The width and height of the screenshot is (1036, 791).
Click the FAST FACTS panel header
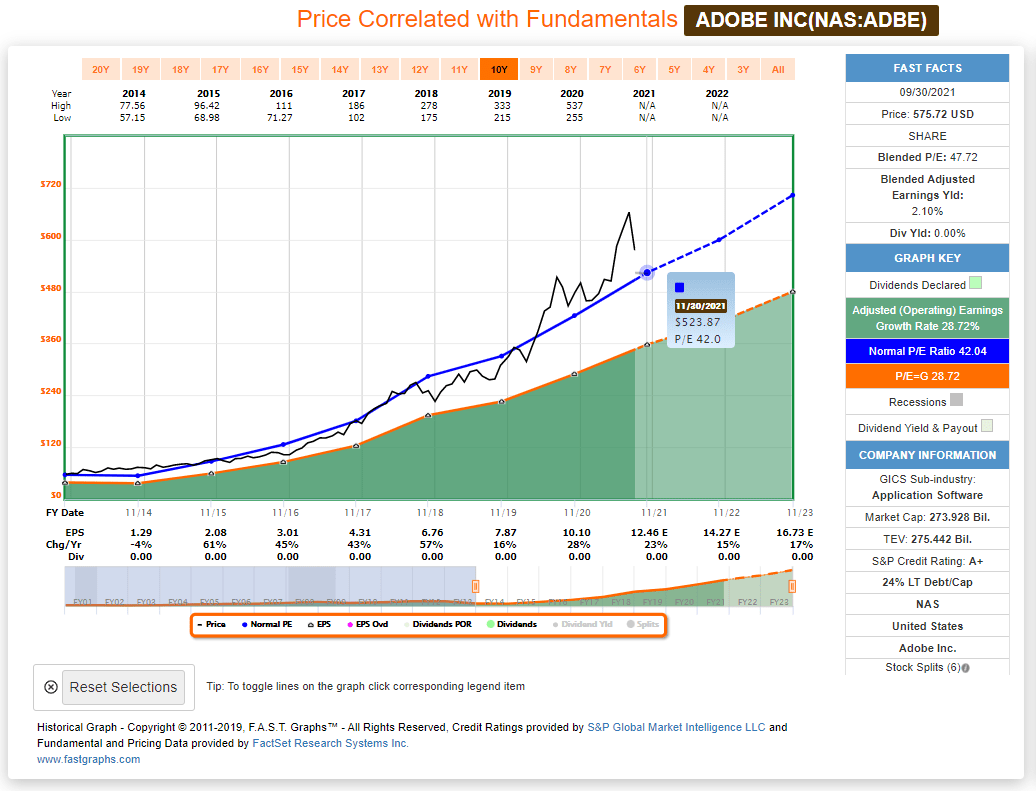(x=927, y=68)
